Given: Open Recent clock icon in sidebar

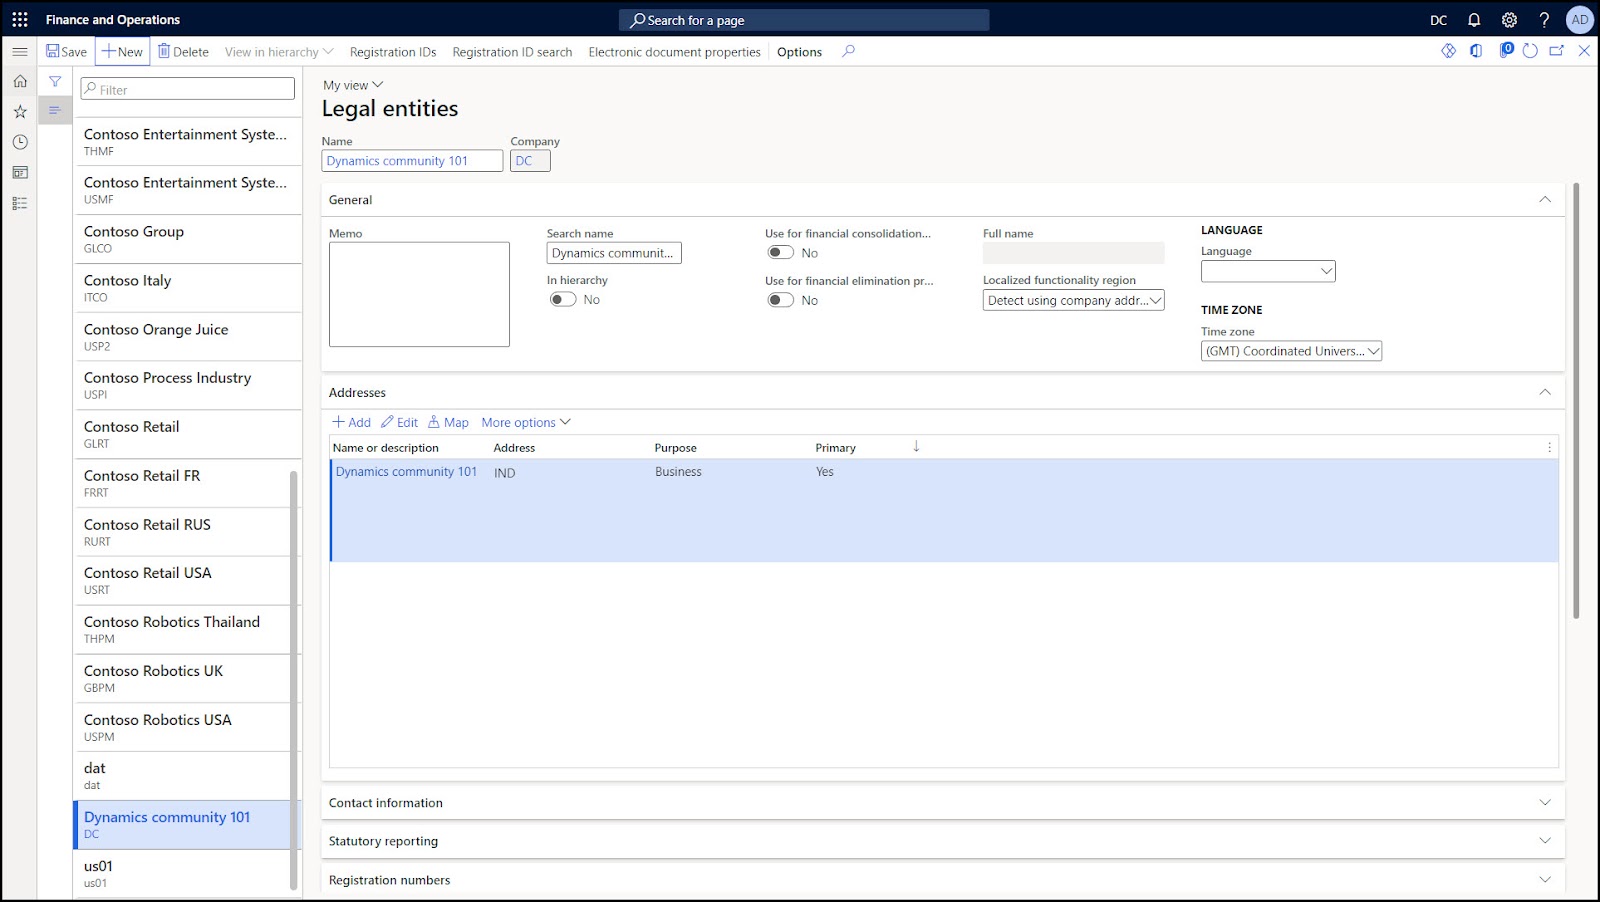Looking at the screenshot, I should tap(20, 142).
